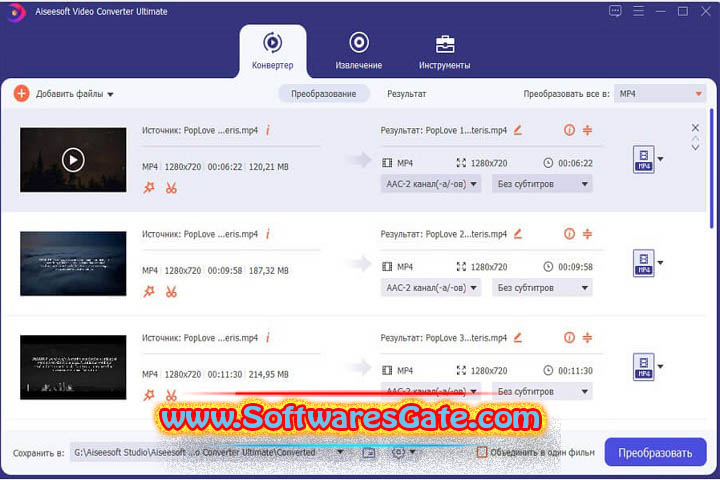Open MP4 format profile icon for second video

[x=644, y=263]
